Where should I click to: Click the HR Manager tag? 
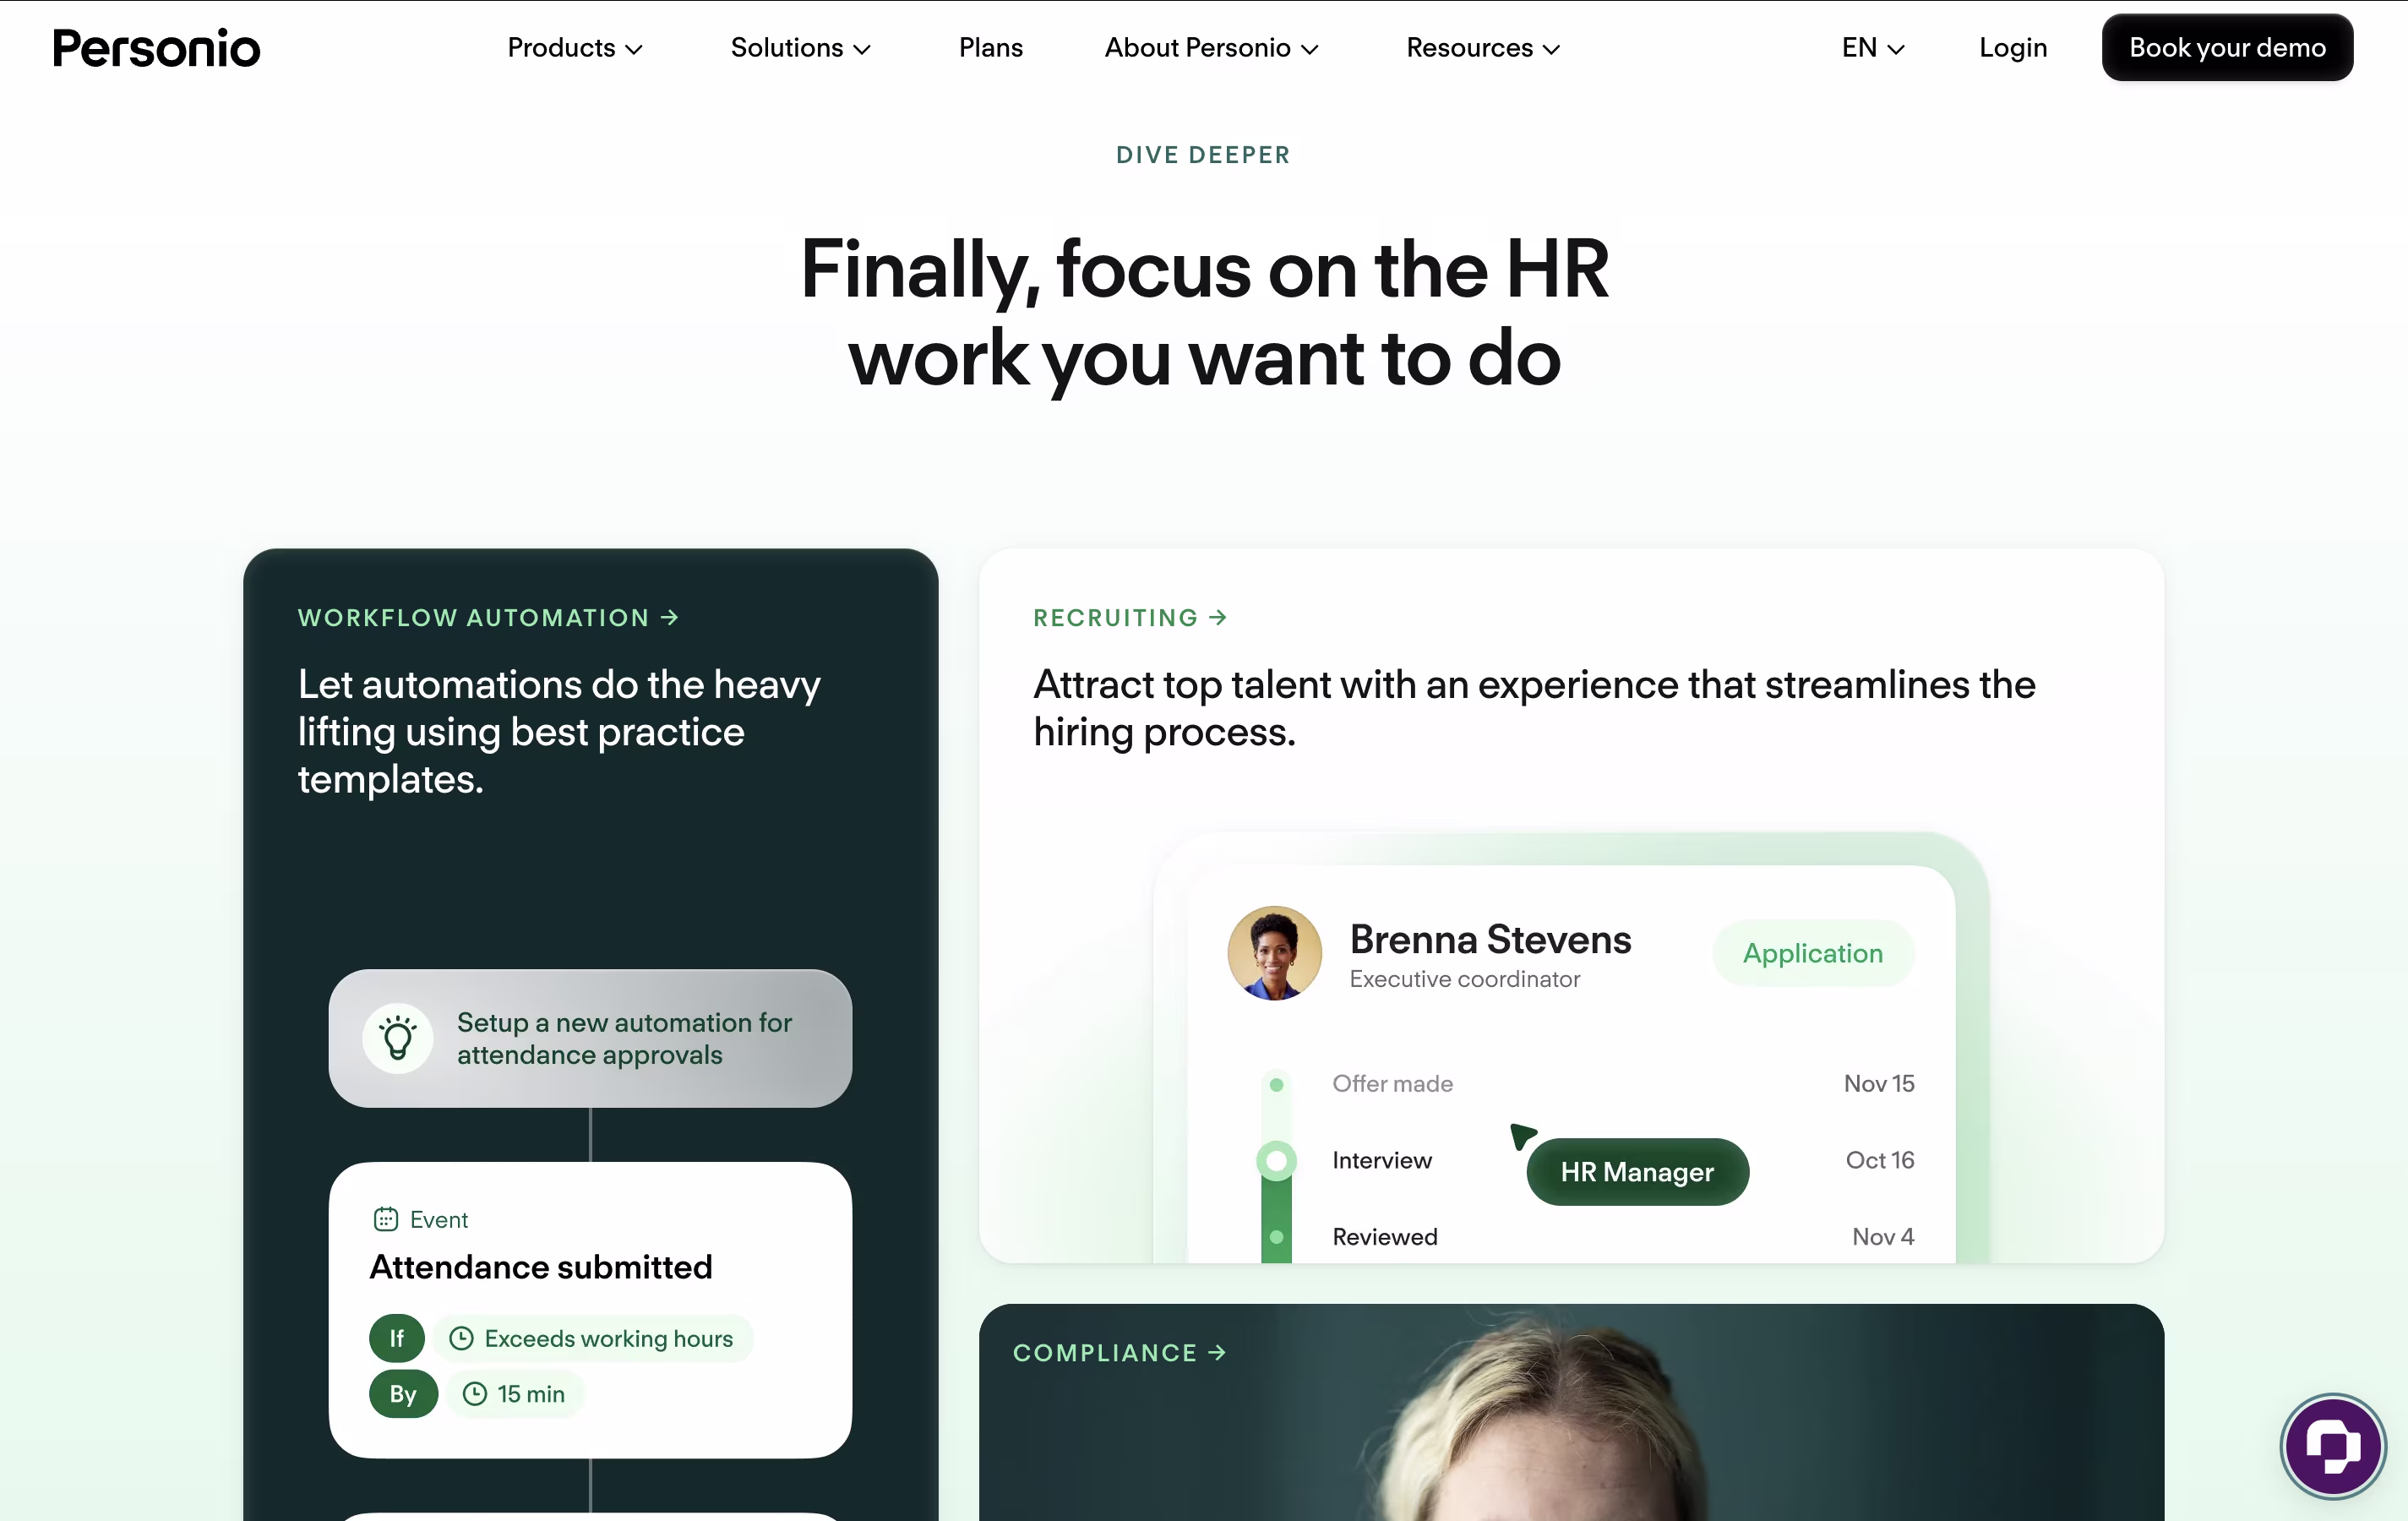(x=1637, y=1172)
